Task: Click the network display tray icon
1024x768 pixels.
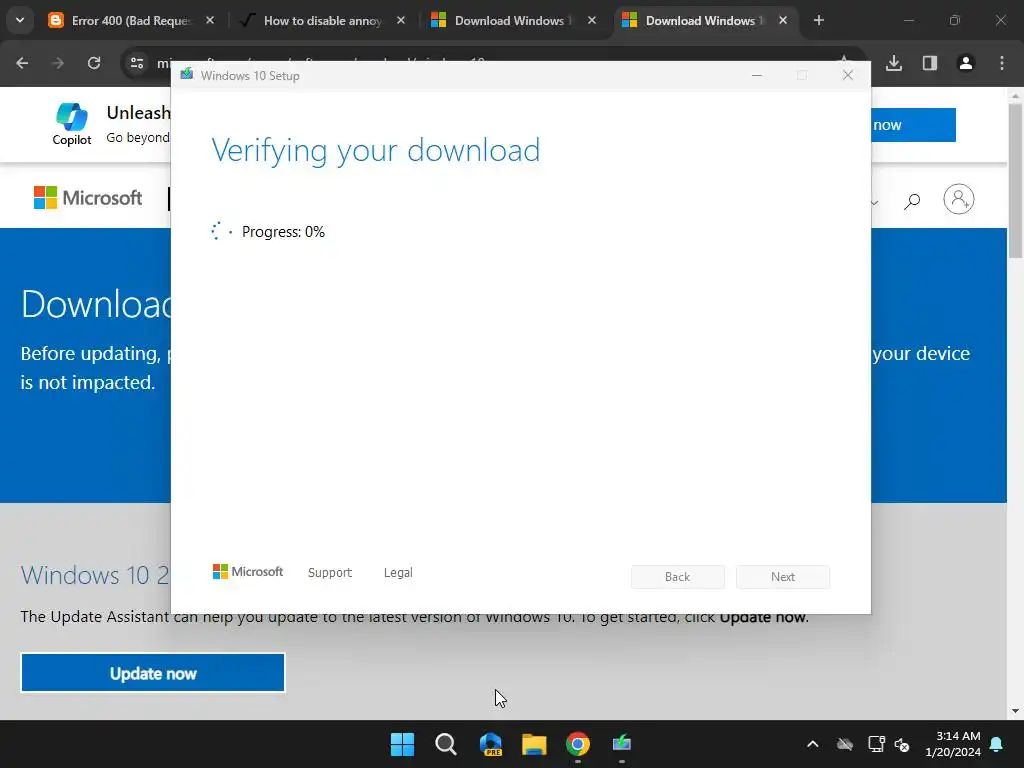Action: click(x=876, y=744)
